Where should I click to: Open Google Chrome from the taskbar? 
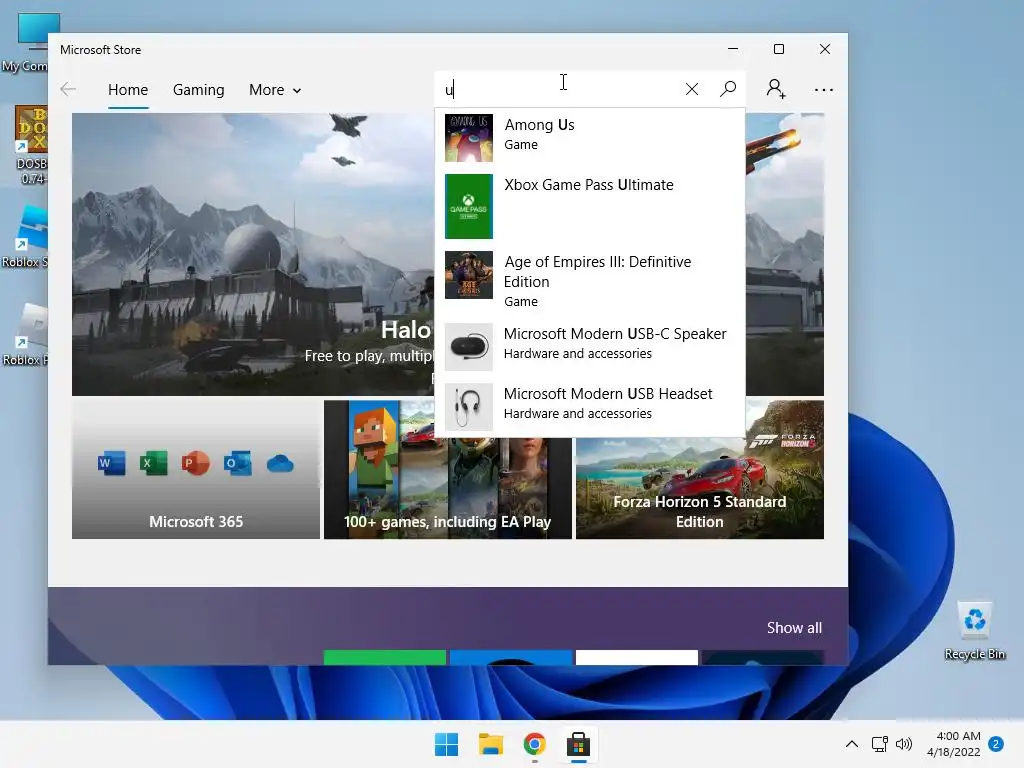point(534,744)
